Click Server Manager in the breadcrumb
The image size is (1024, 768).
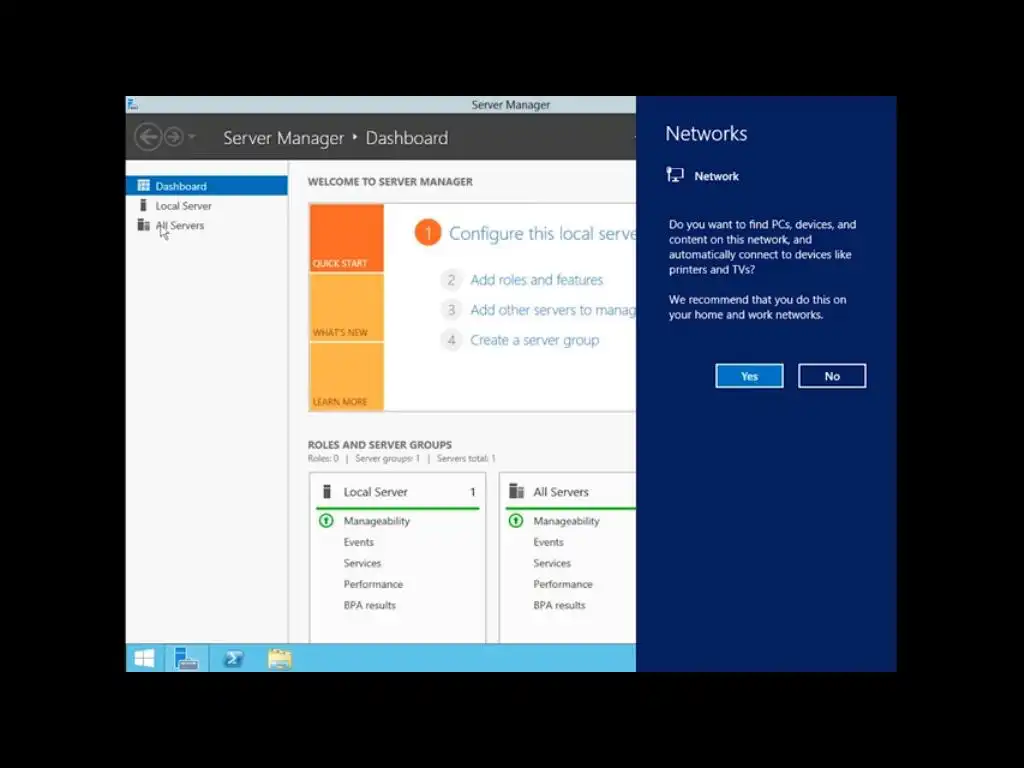click(x=283, y=138)
